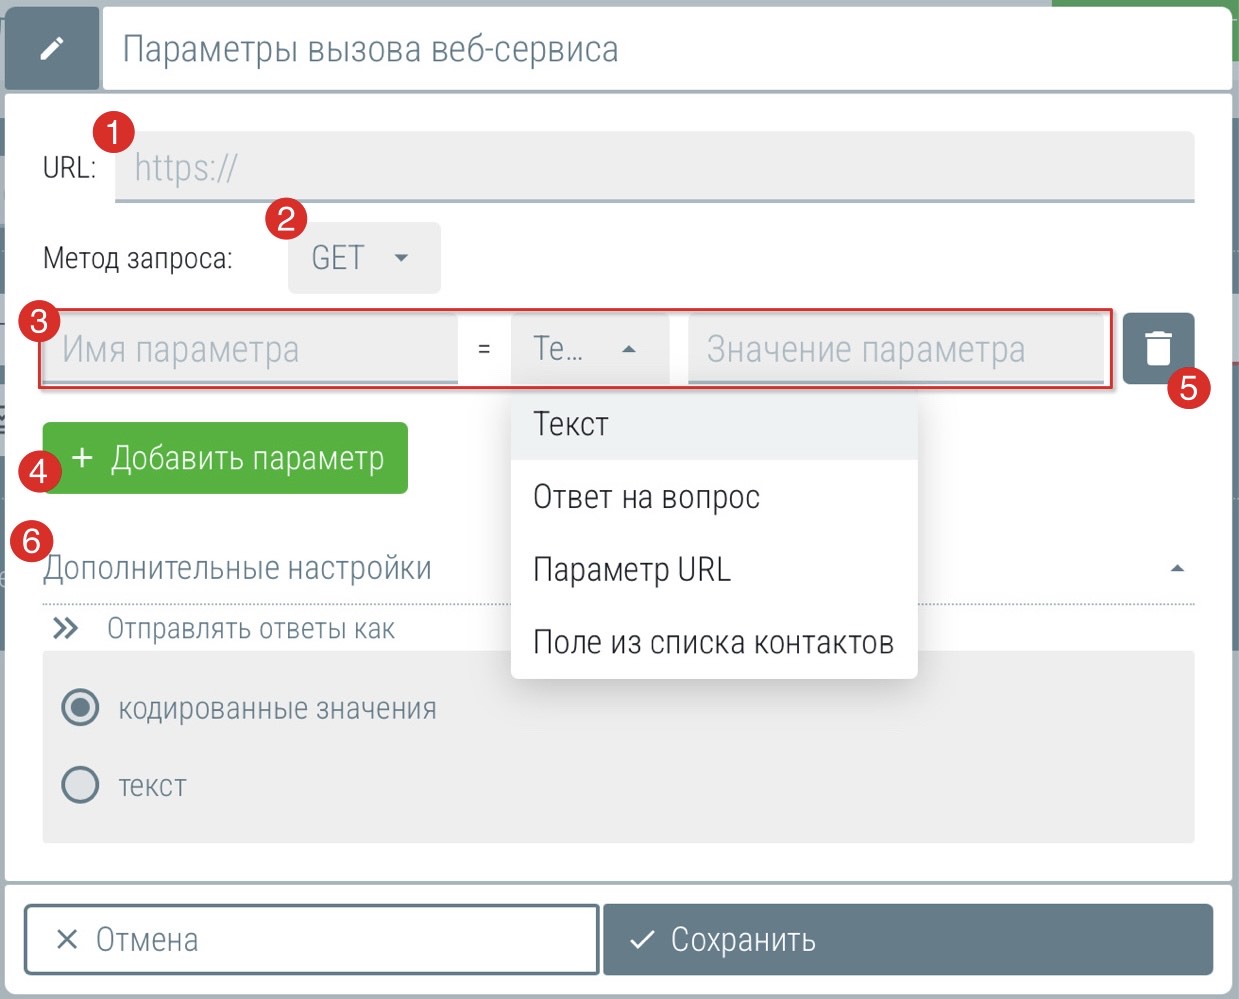The width and height of the screenshot is (1239, 999).
Task: Click the X icon on Отмена button
Action: pos(67,939)
